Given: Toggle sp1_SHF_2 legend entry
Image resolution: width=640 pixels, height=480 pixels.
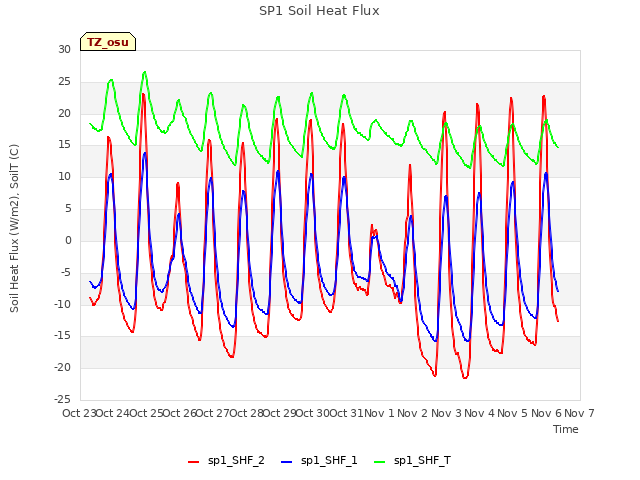Looking at the screenshot, I should click(226, 461).
